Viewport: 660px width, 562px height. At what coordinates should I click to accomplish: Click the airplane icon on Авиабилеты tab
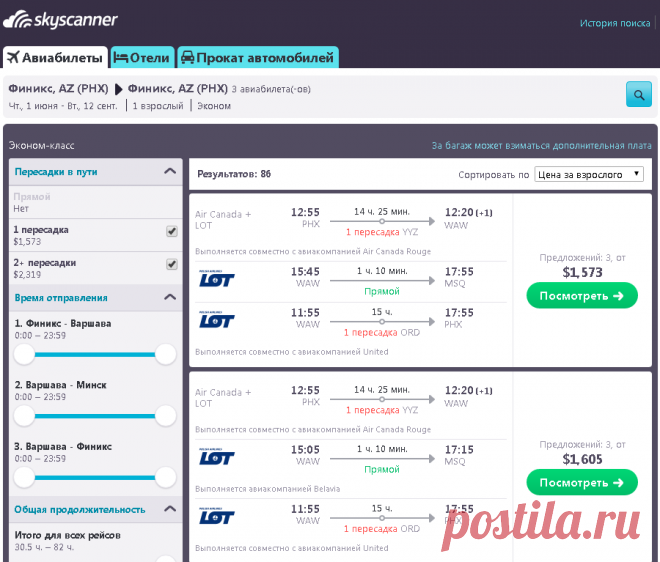pos(14,57)
